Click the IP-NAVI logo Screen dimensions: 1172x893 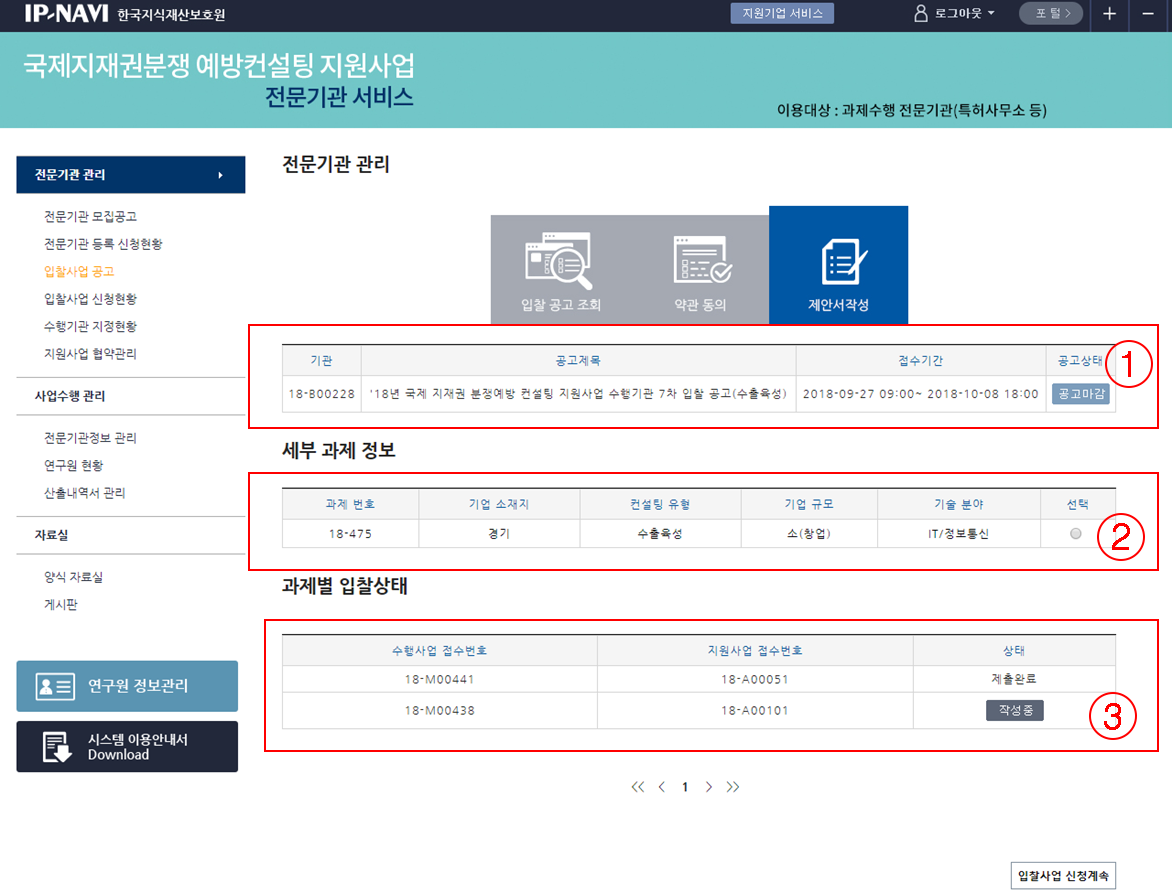coord(66,14)
